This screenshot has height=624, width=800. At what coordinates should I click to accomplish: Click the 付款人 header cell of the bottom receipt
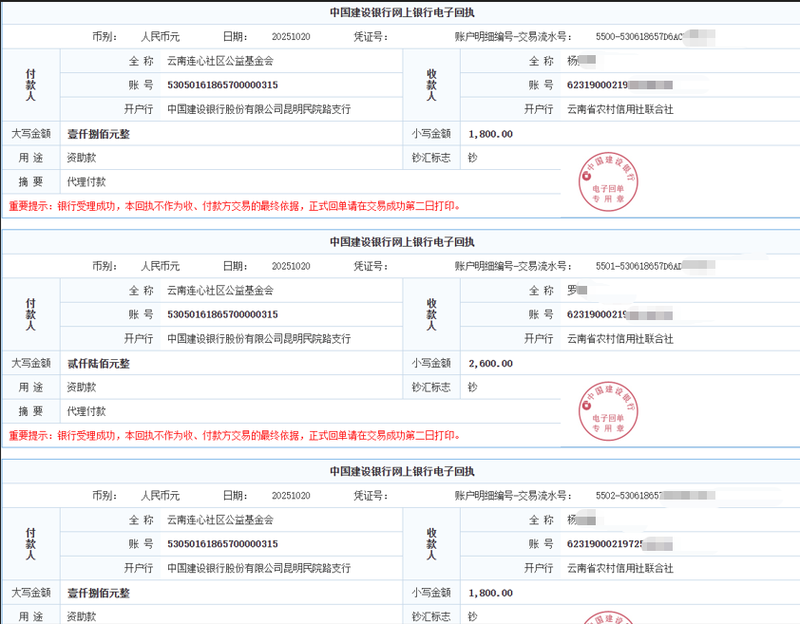tap(31, 543)
